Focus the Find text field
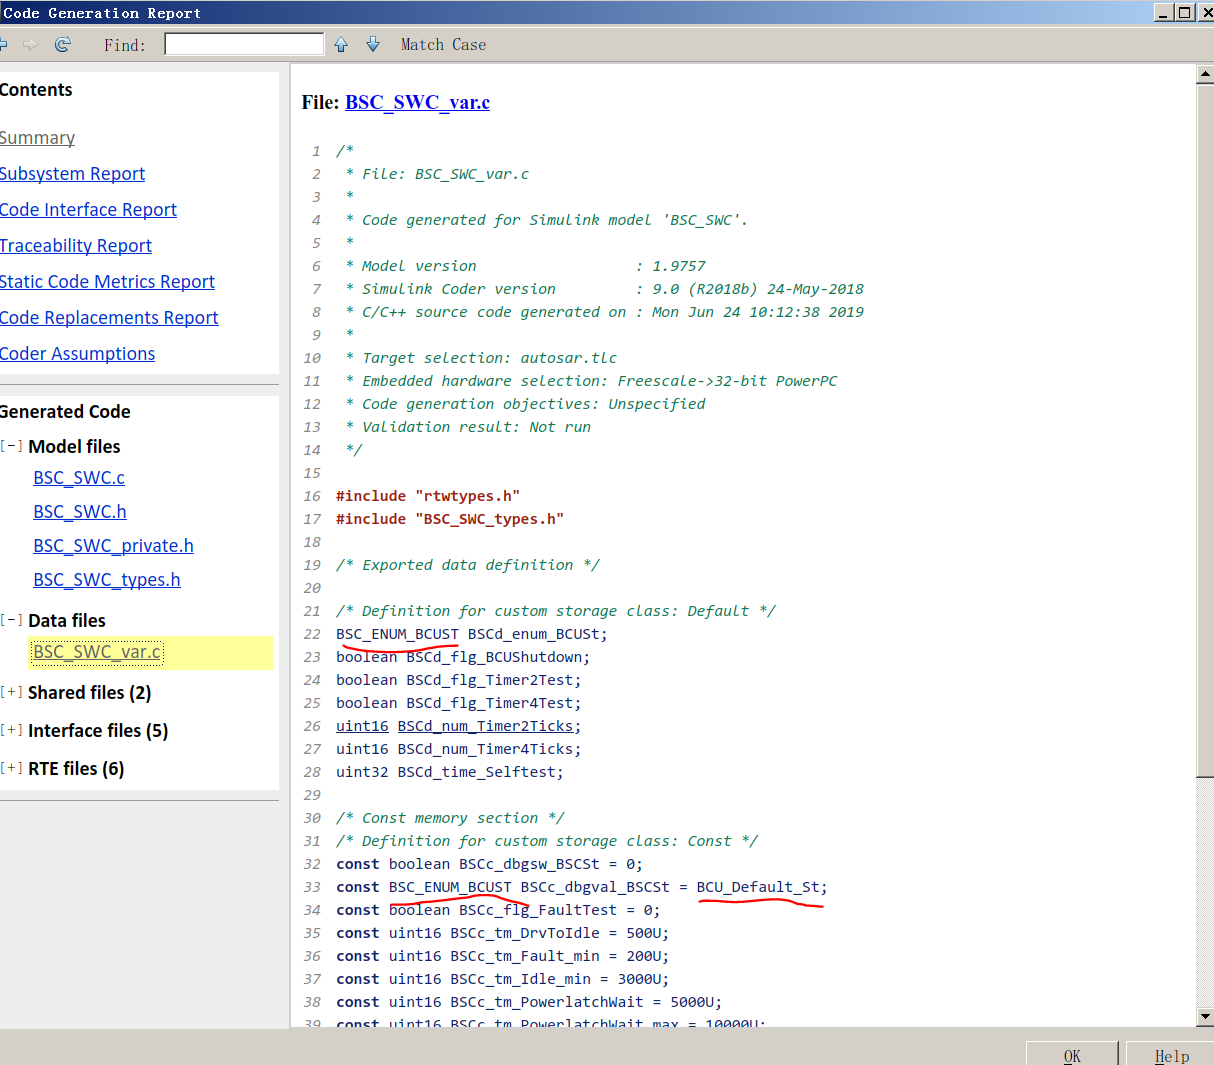Viewport: 1214px width, 1065px height. coord(244,44)
